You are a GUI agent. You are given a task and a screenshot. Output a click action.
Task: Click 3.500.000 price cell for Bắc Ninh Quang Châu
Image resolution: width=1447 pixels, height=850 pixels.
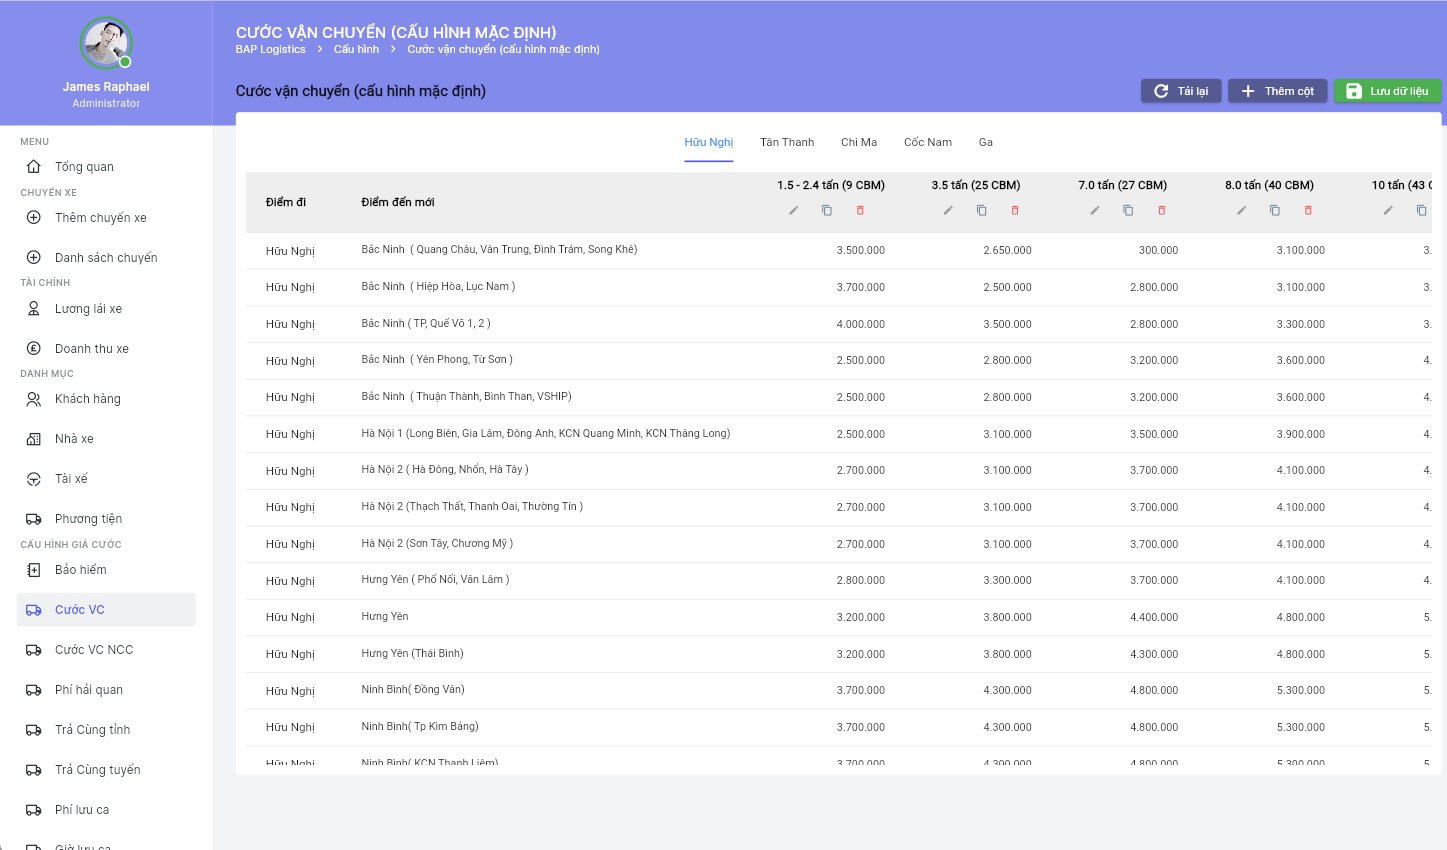point(860,250)
